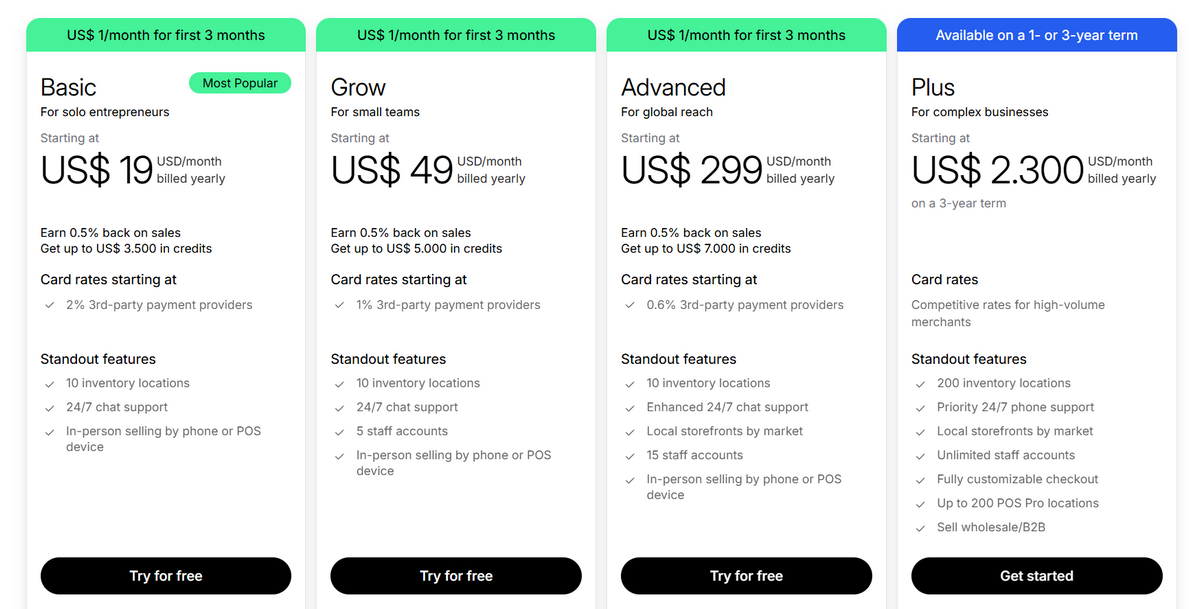Click the checkmark beside Priority 24/7 phone support
Viewport: 1200px width, 609px height.
920,407
